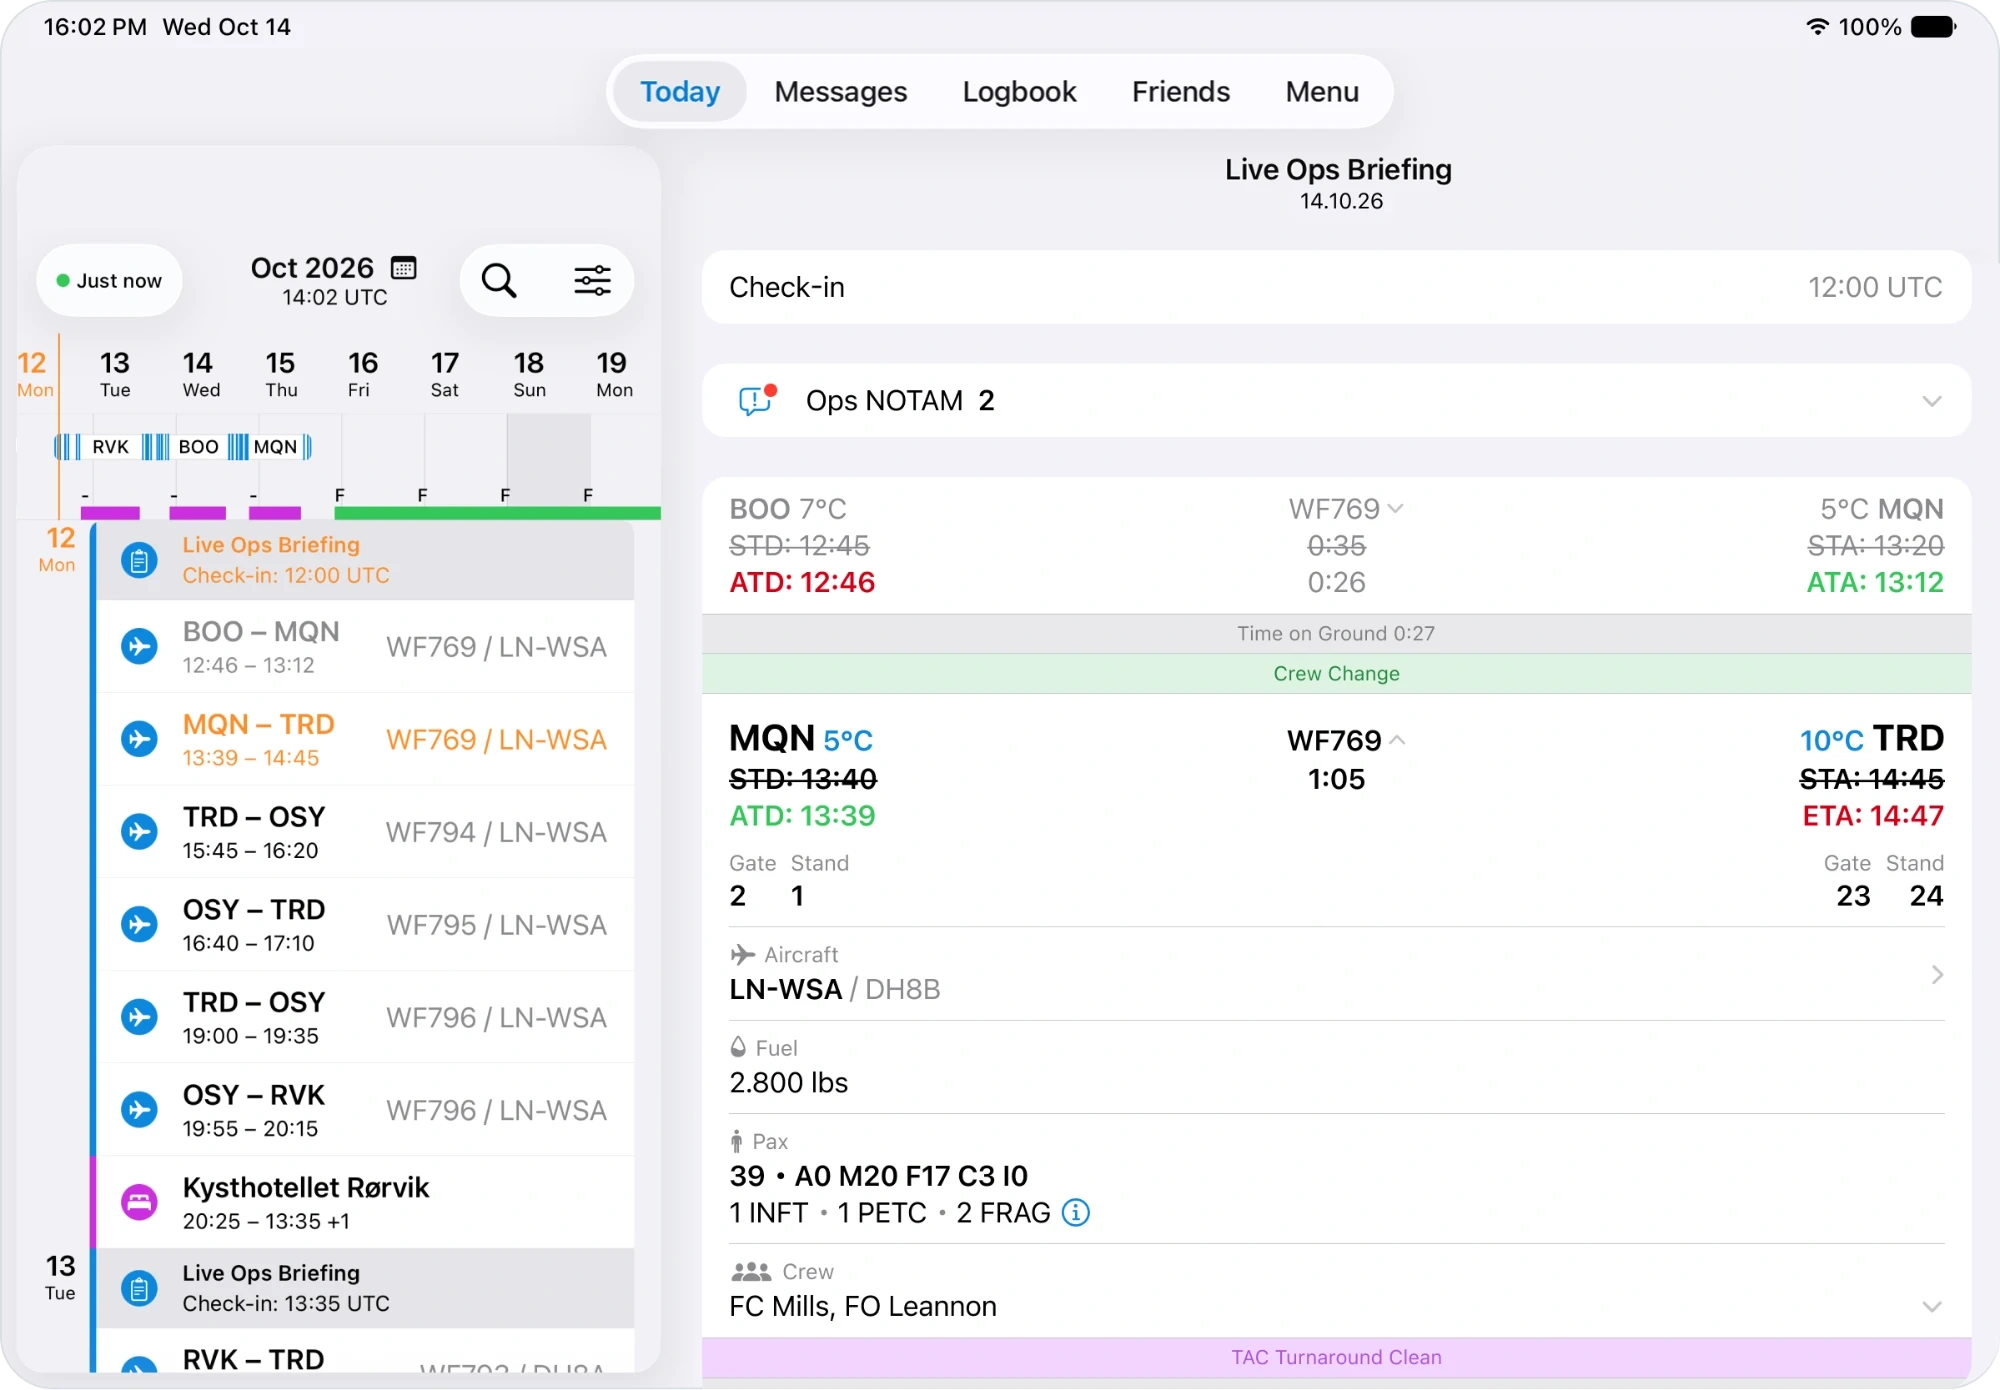Tap the Crew Change banner

click(1336, 674)
